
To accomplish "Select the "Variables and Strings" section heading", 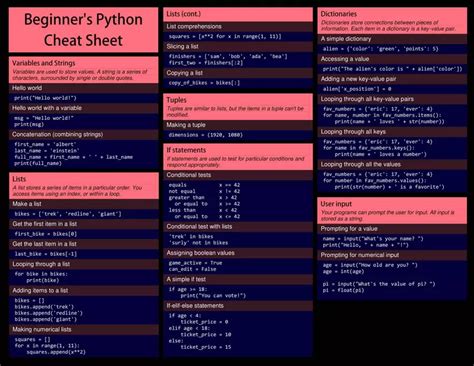I will [x=44, y=63].
